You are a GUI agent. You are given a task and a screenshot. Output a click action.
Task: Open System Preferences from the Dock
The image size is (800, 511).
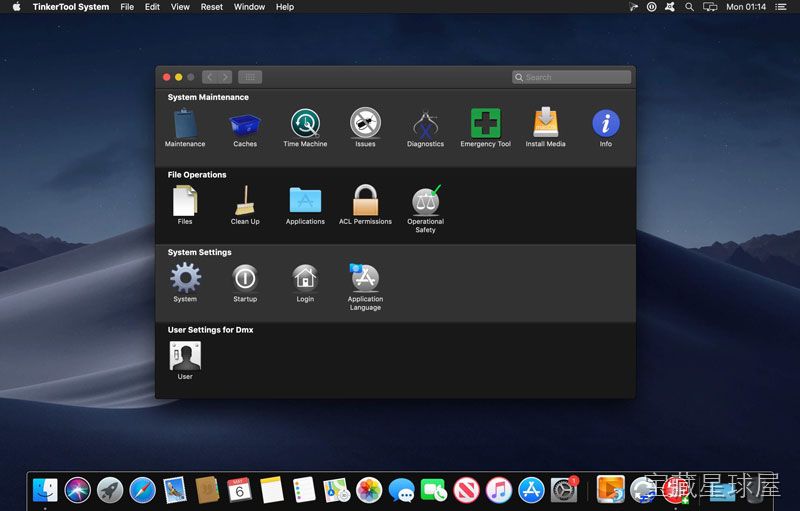[563, 490]
